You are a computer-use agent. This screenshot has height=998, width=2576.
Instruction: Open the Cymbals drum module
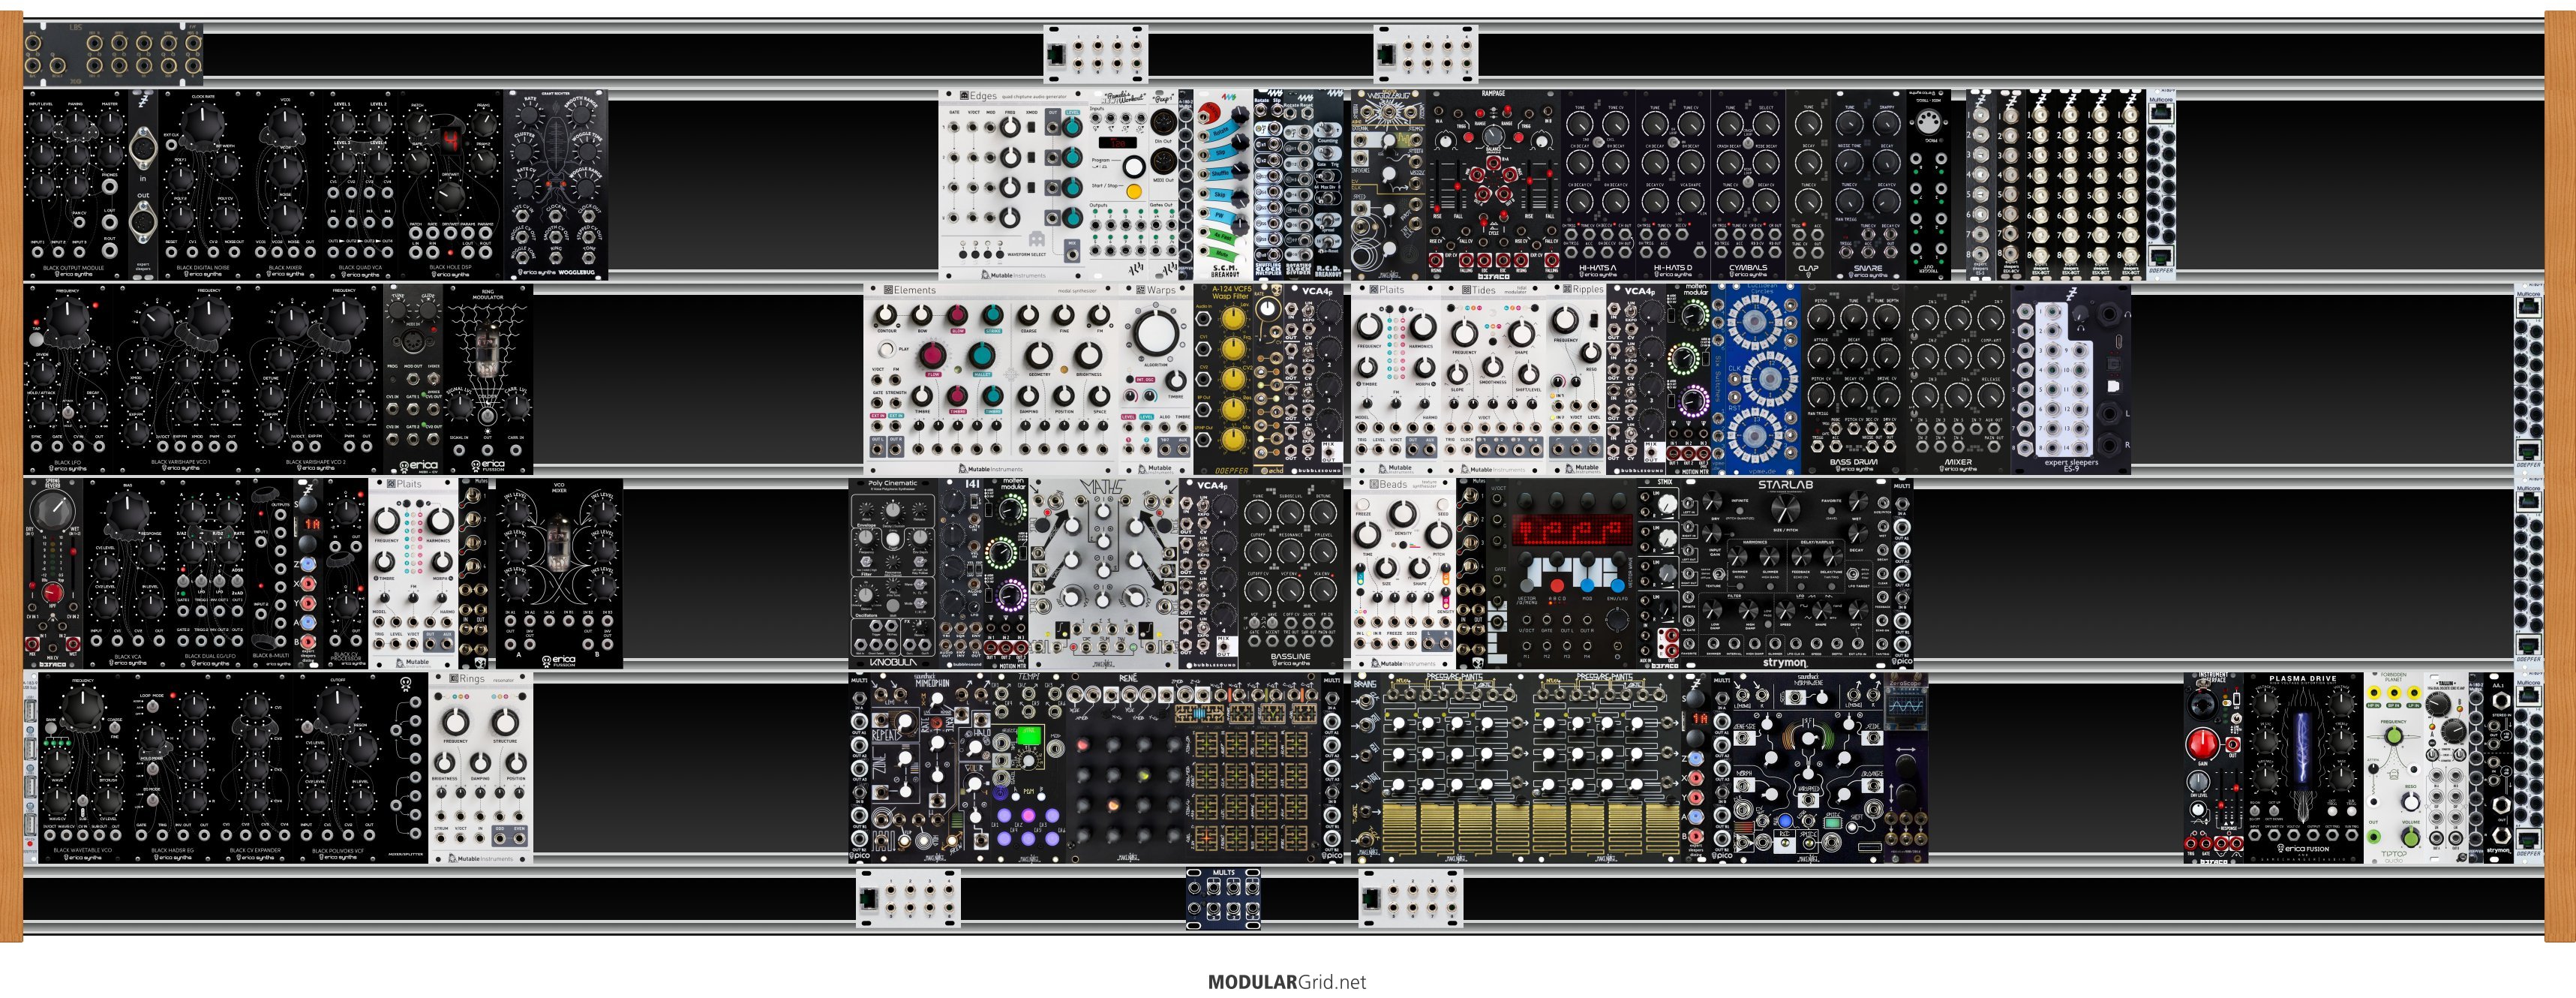point(1748,185)
